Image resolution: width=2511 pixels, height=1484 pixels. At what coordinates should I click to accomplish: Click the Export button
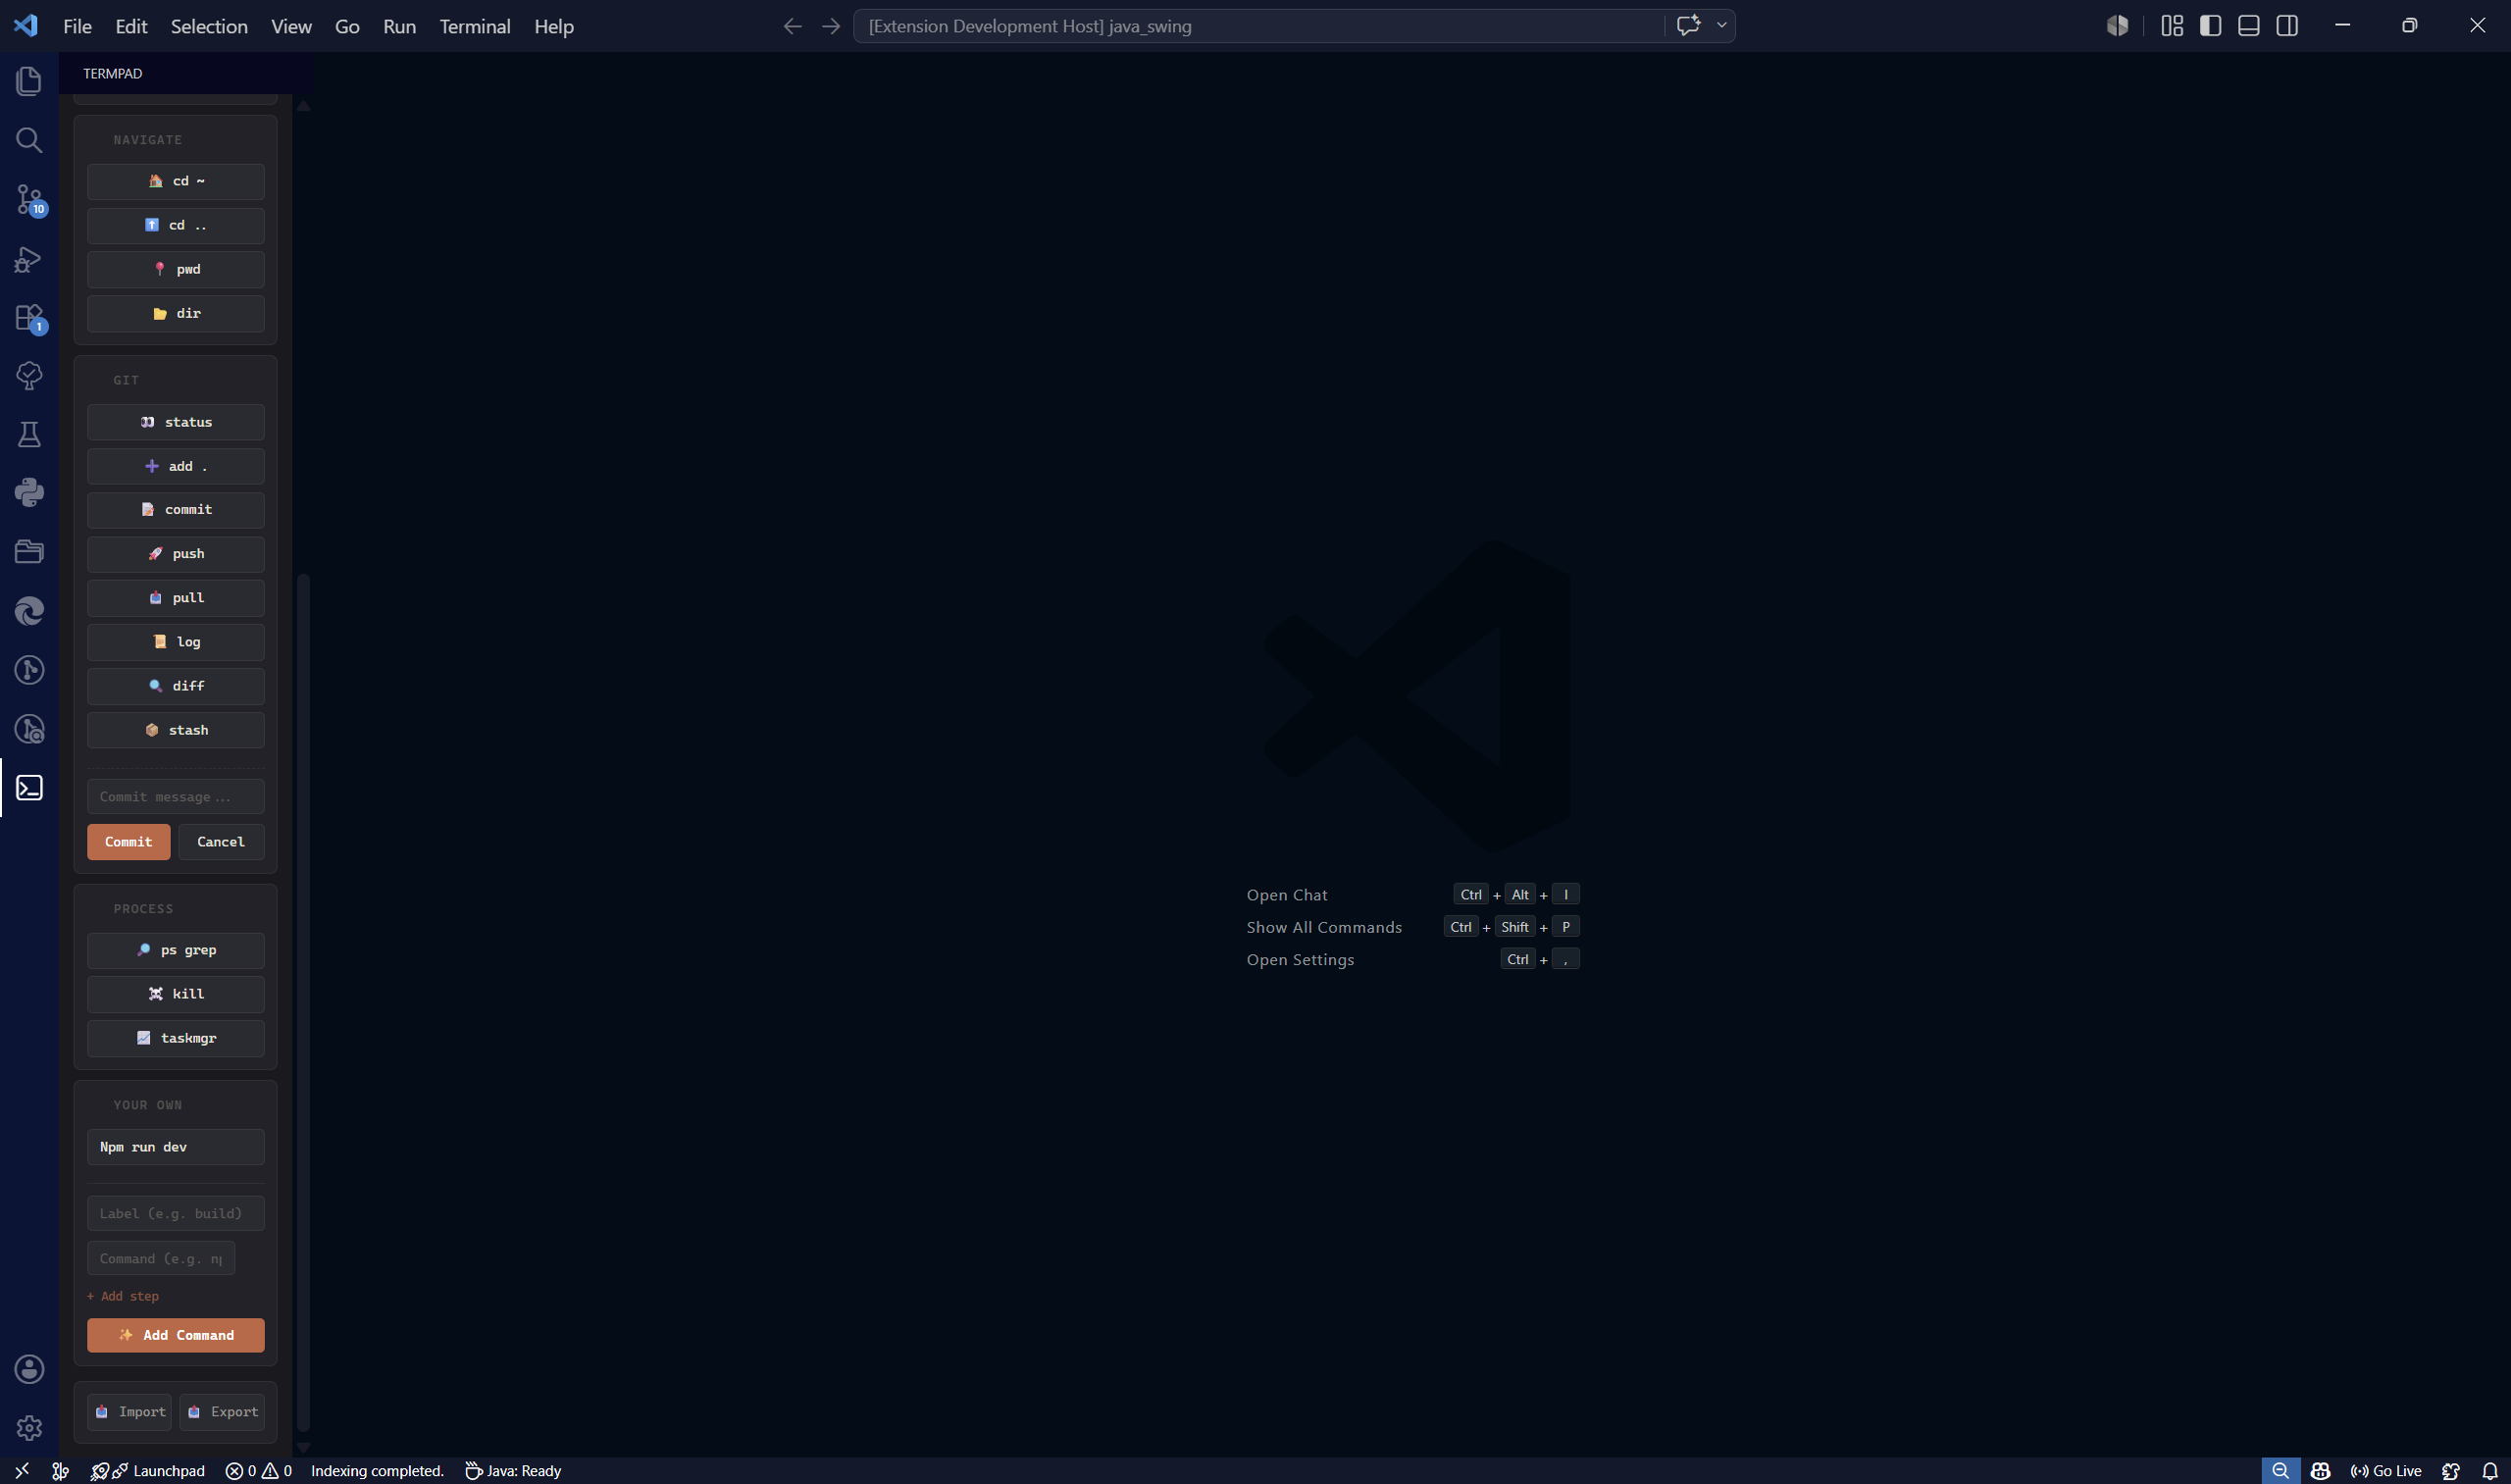[x=222, y=1412]
